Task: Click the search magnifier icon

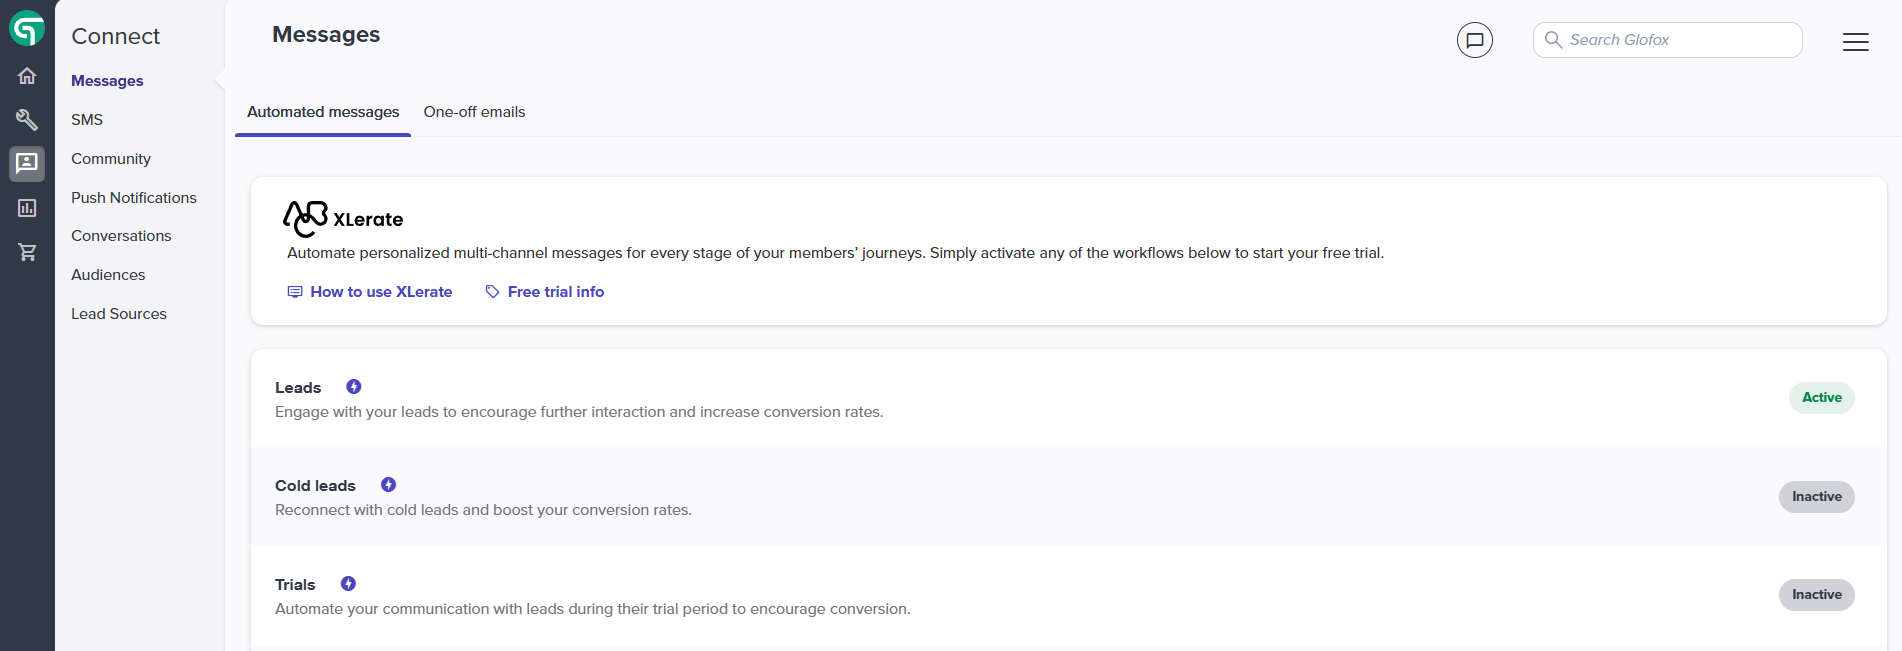Action: (1553, 40)
